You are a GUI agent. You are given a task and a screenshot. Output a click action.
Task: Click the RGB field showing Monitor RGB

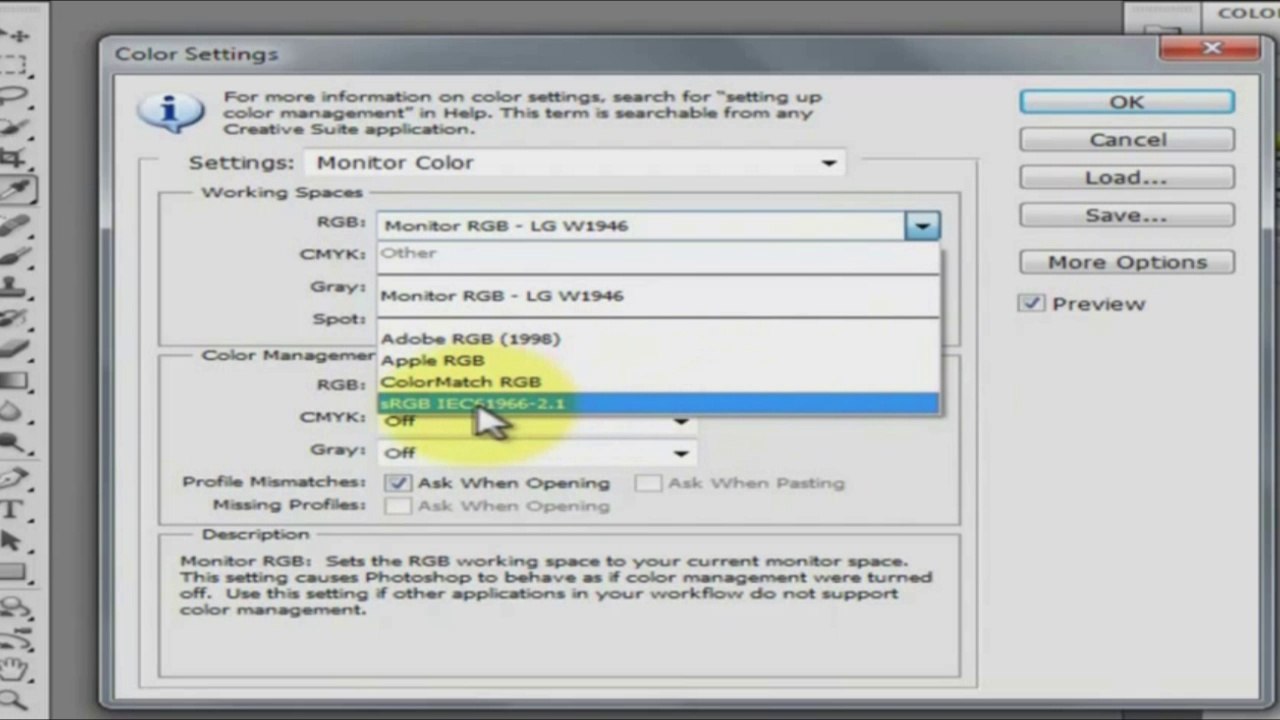click(641, 226)
